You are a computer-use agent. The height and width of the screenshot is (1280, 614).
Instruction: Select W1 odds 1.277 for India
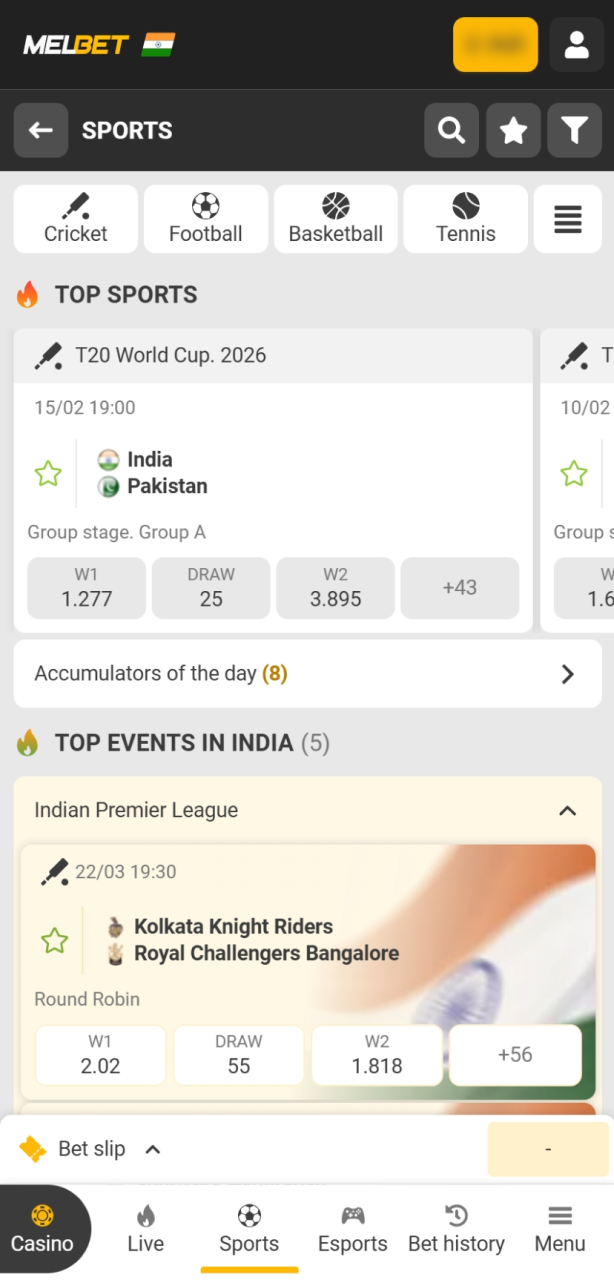click(87, 588)
